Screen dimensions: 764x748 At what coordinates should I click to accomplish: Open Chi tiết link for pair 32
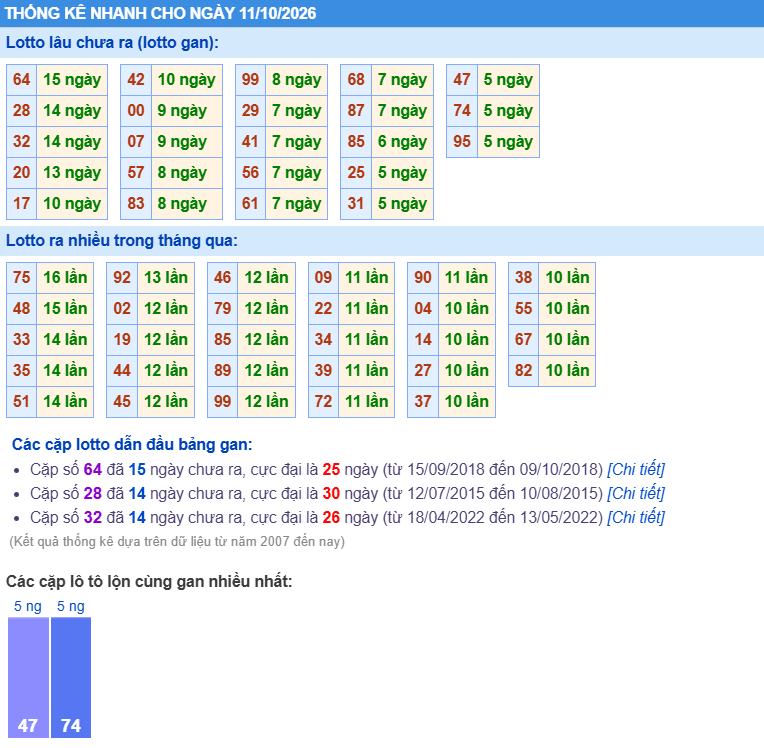(x=635, y=517)
